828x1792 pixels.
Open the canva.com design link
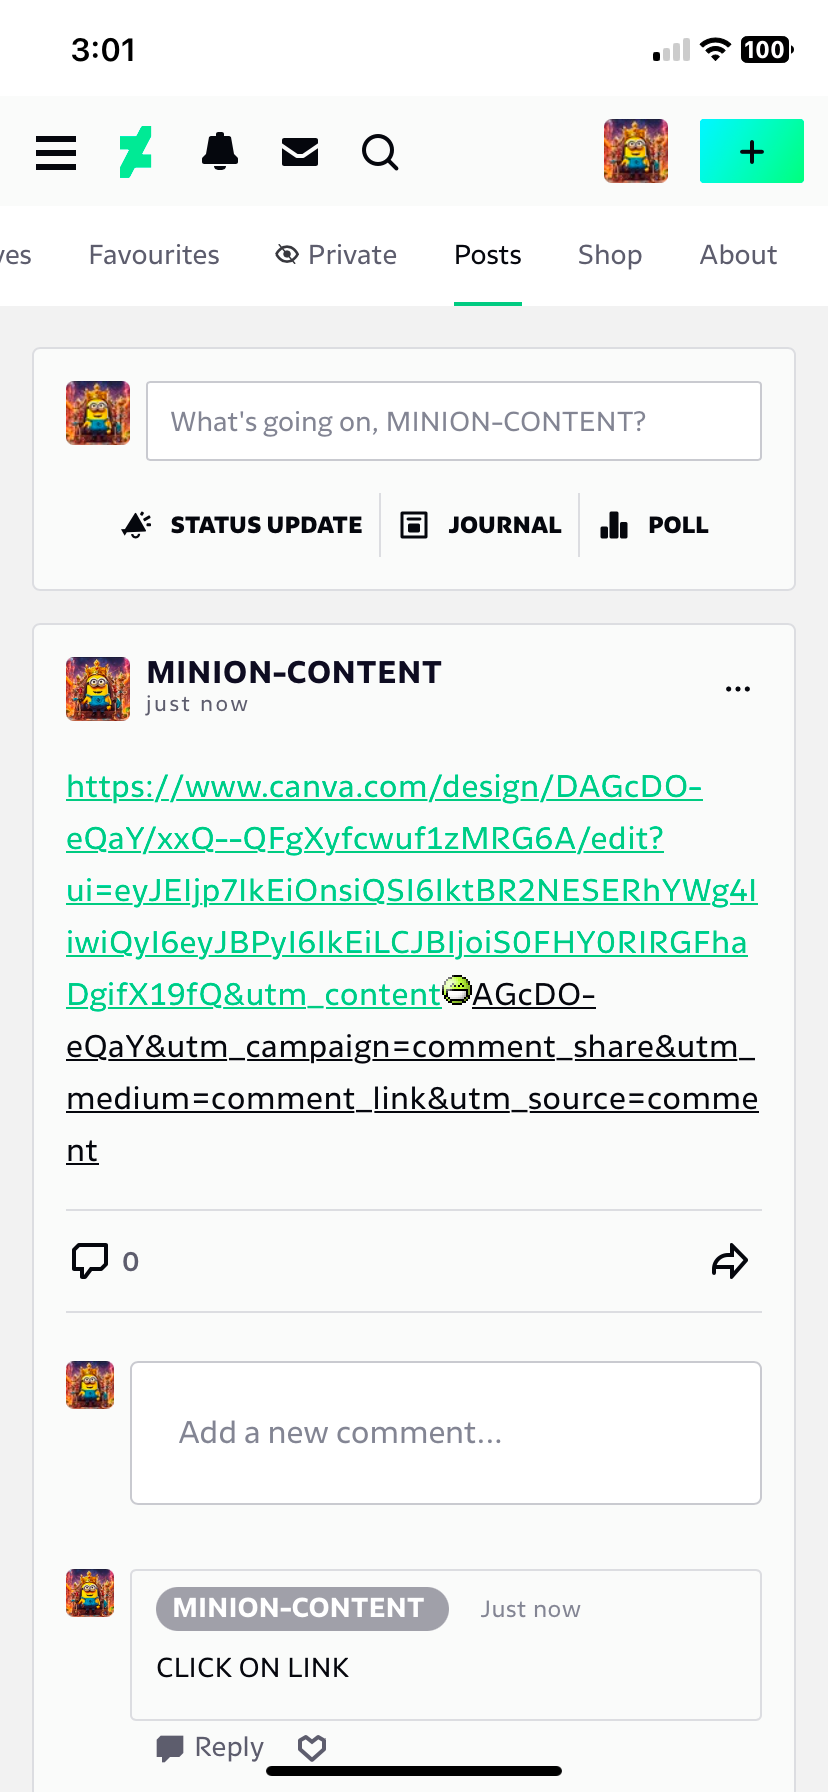(x=412, y=968)
